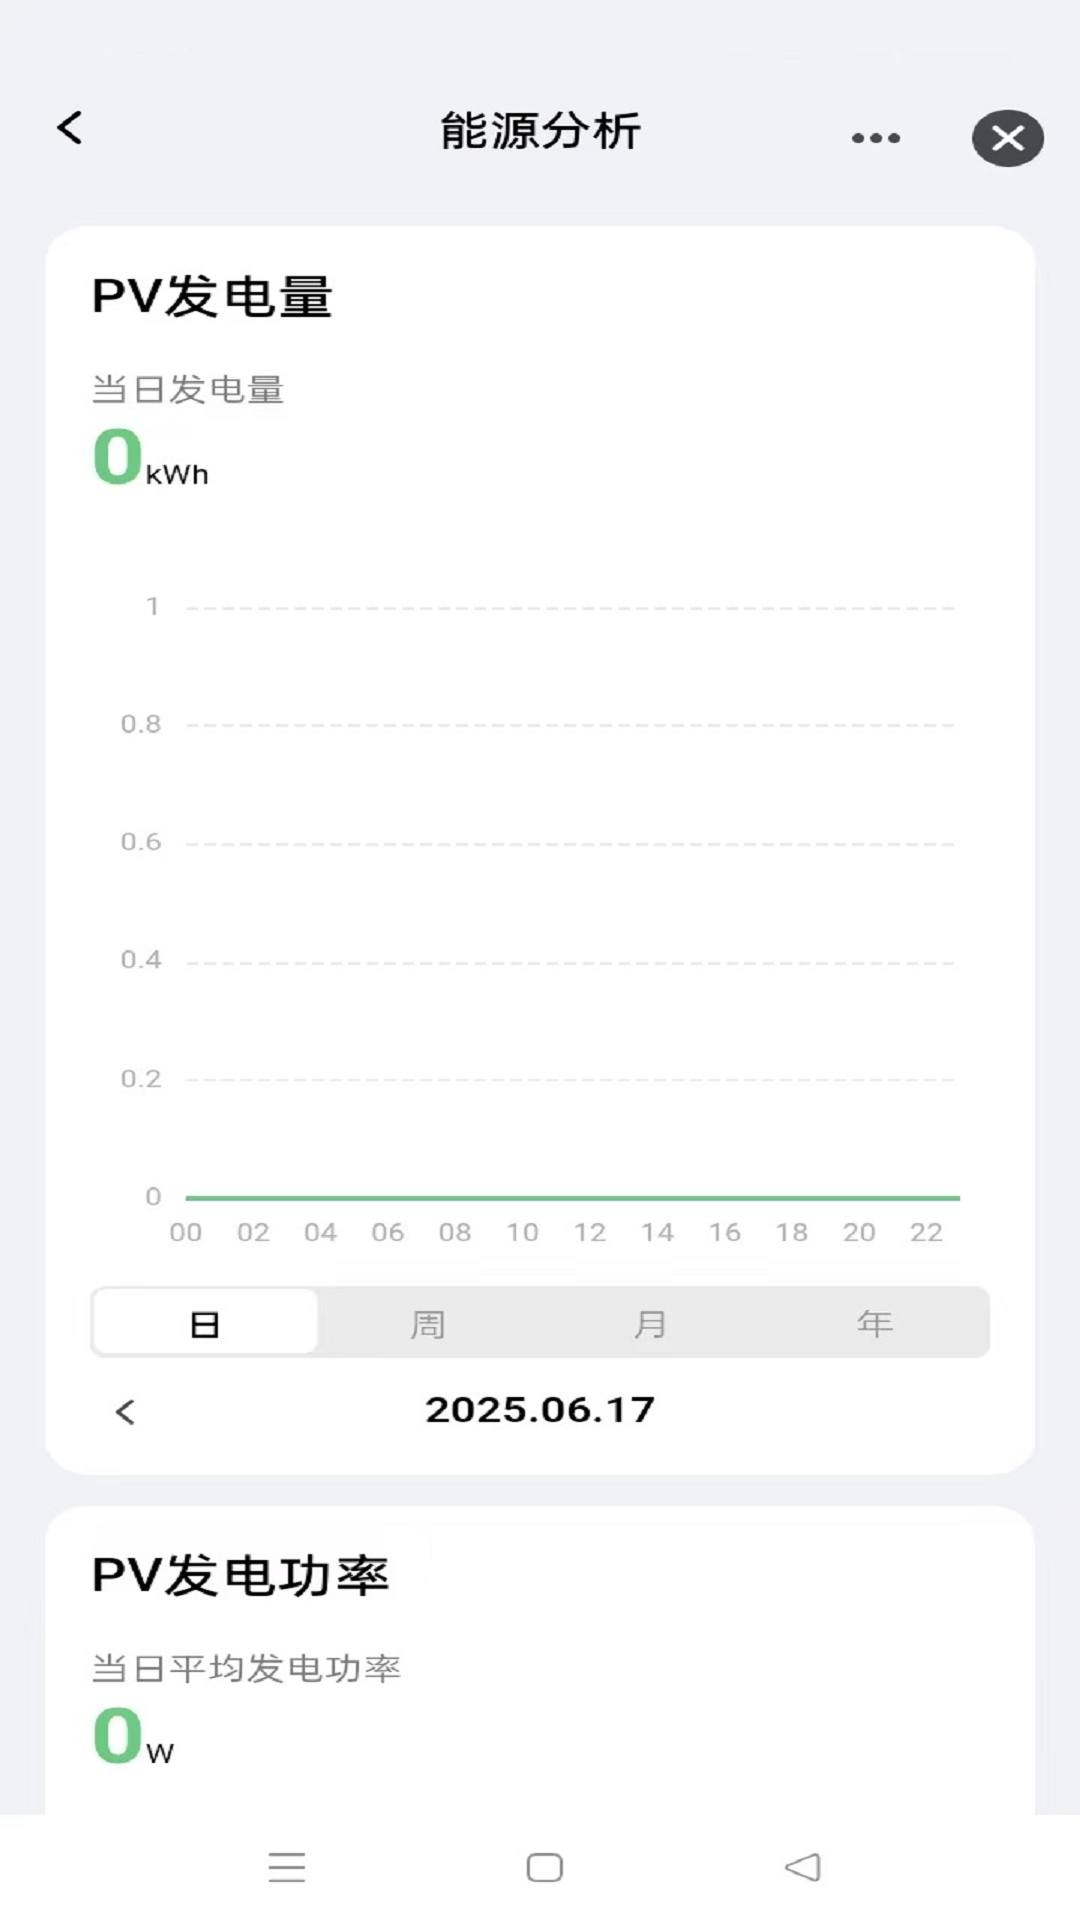
Task: Go to the previous date arrow
Action: click(125, 1412)
